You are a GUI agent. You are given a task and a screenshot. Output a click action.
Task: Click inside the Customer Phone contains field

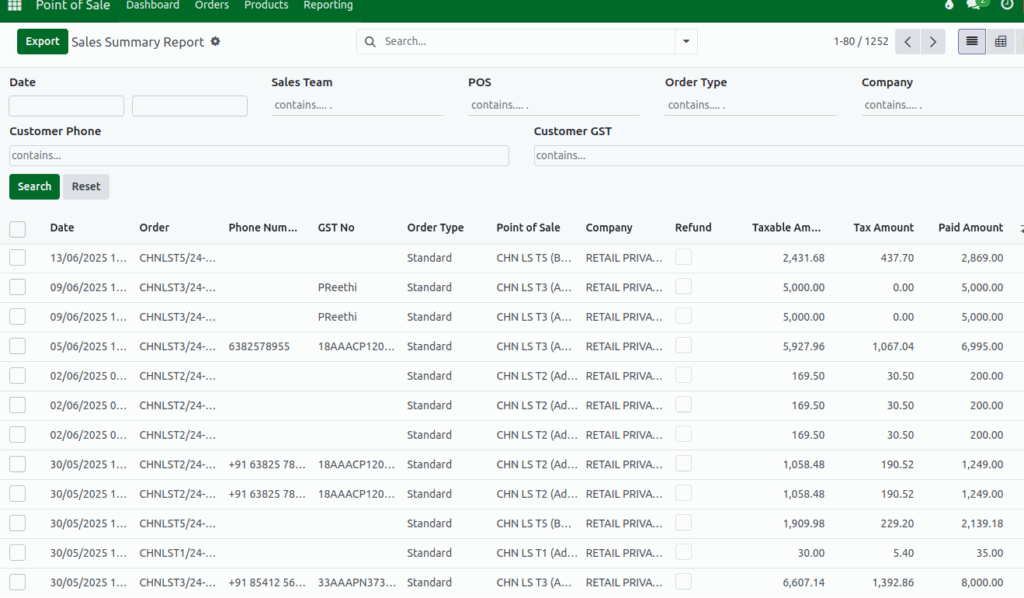tap(258, 155)
